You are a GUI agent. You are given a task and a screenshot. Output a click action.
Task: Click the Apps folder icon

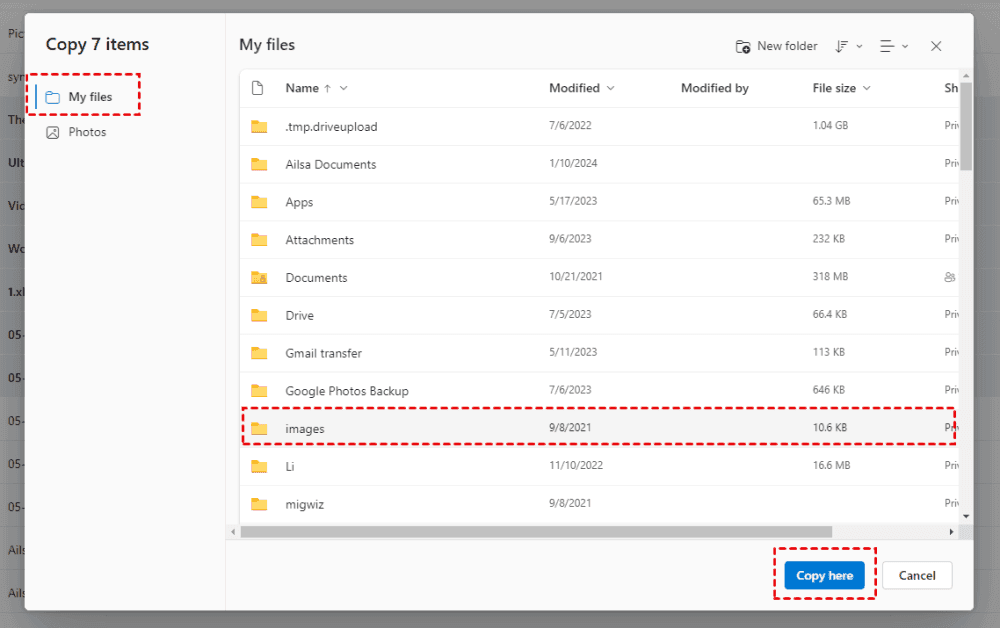259,201
